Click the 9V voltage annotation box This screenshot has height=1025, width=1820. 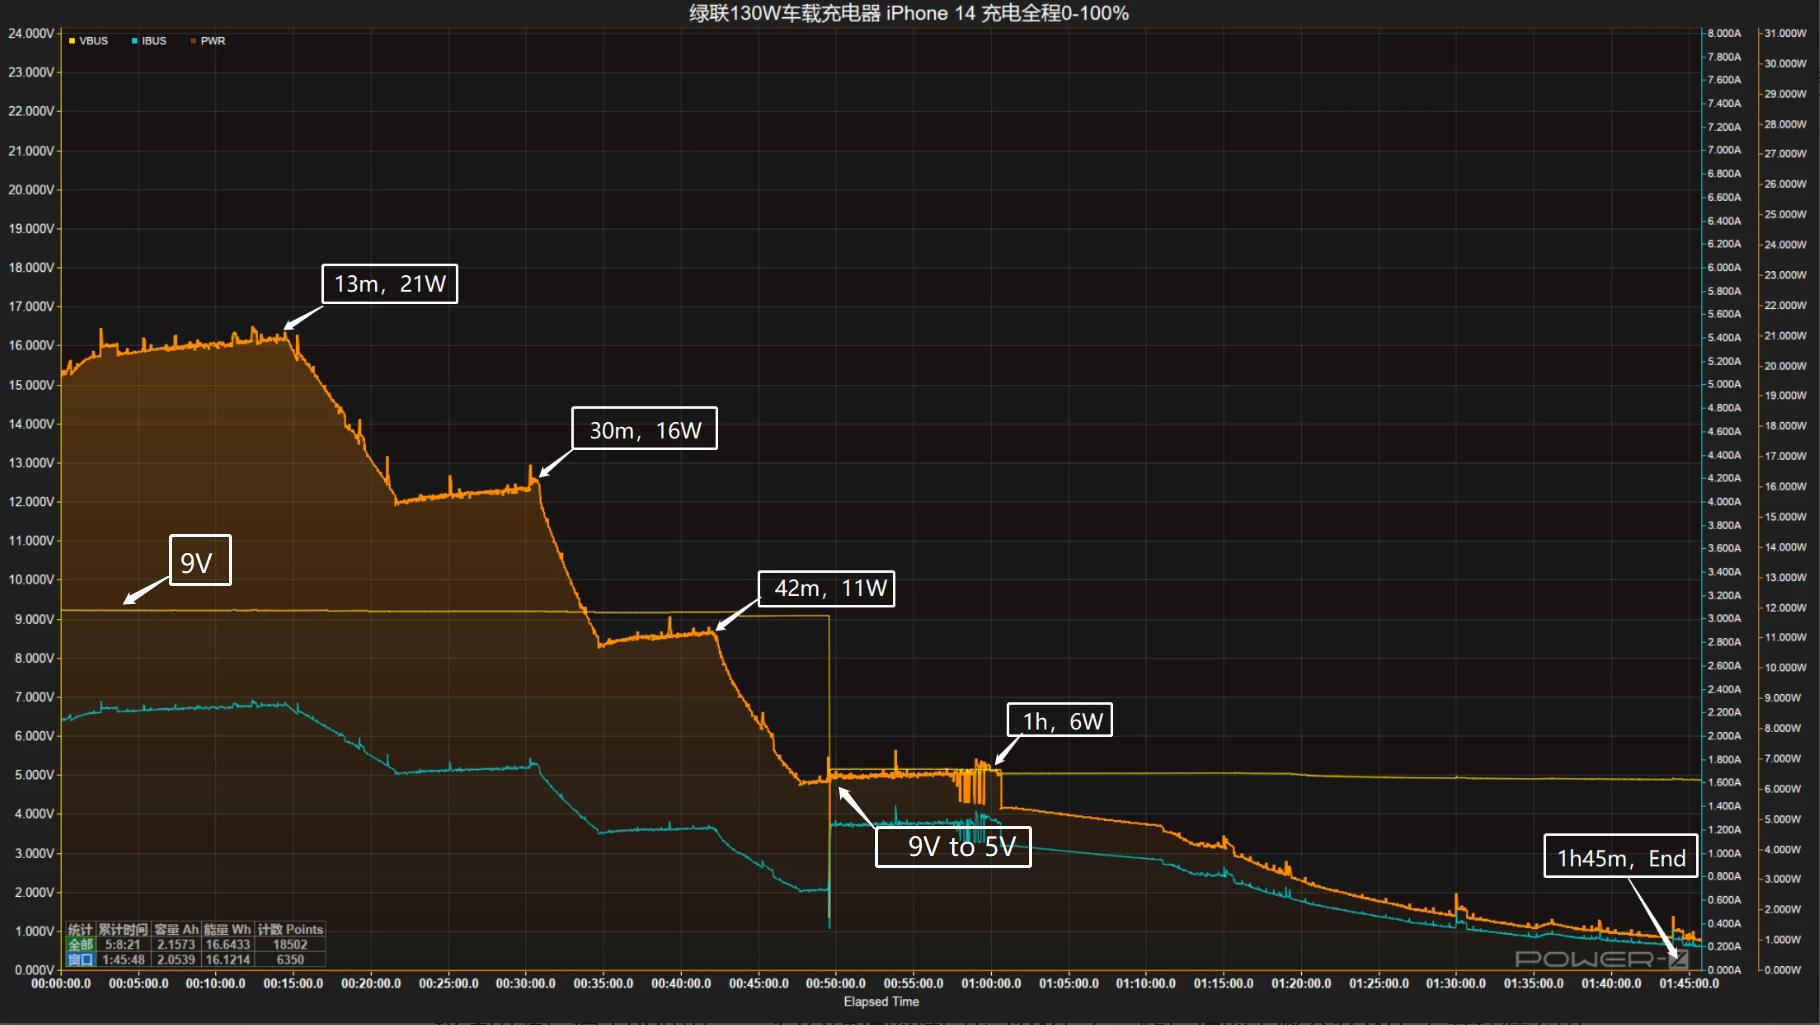[200, 561]
